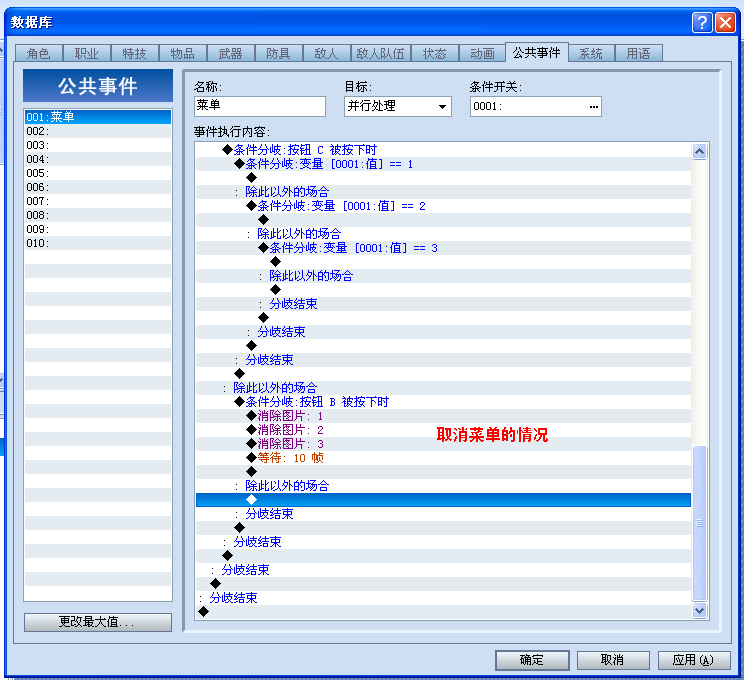
Task: Select the 消除图片: 3 command
Action: tap(443, 444)
